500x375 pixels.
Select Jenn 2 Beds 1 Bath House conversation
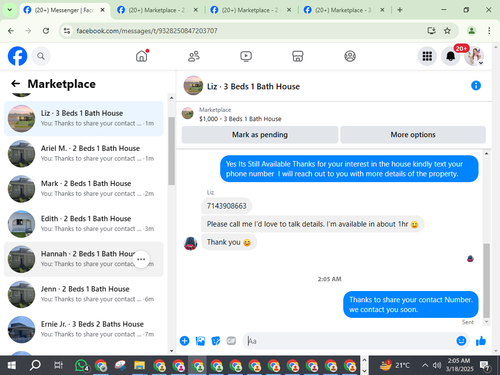[x=84, y=294]
